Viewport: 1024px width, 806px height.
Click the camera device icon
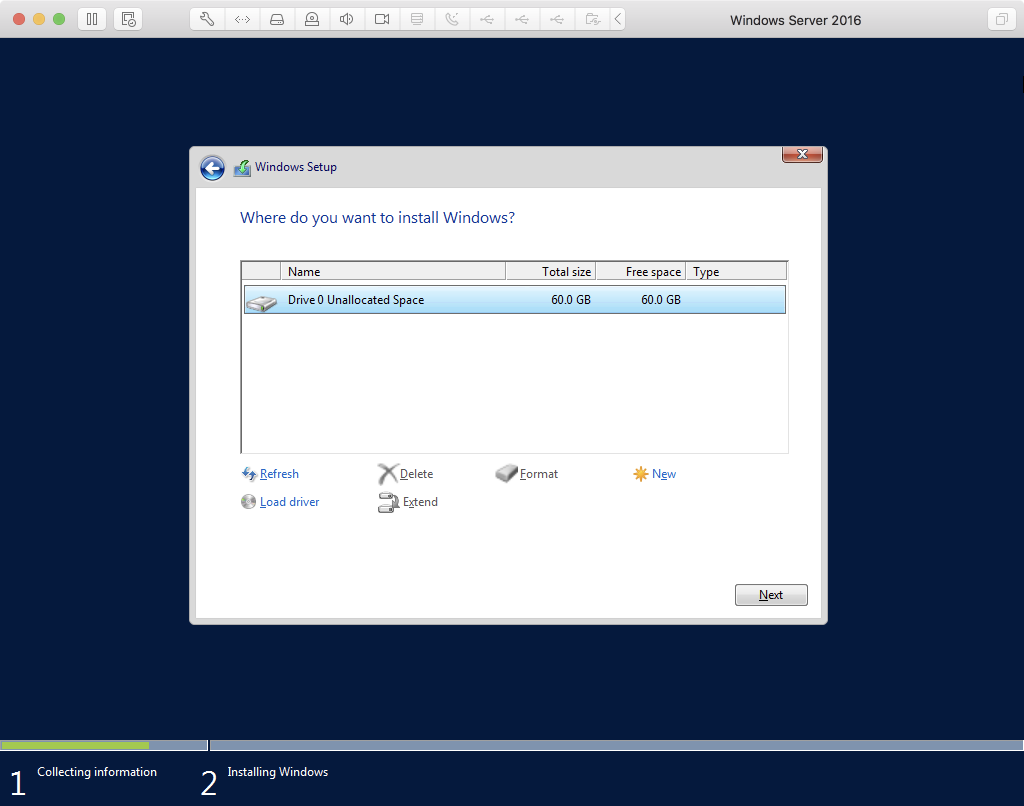(382, 19)
